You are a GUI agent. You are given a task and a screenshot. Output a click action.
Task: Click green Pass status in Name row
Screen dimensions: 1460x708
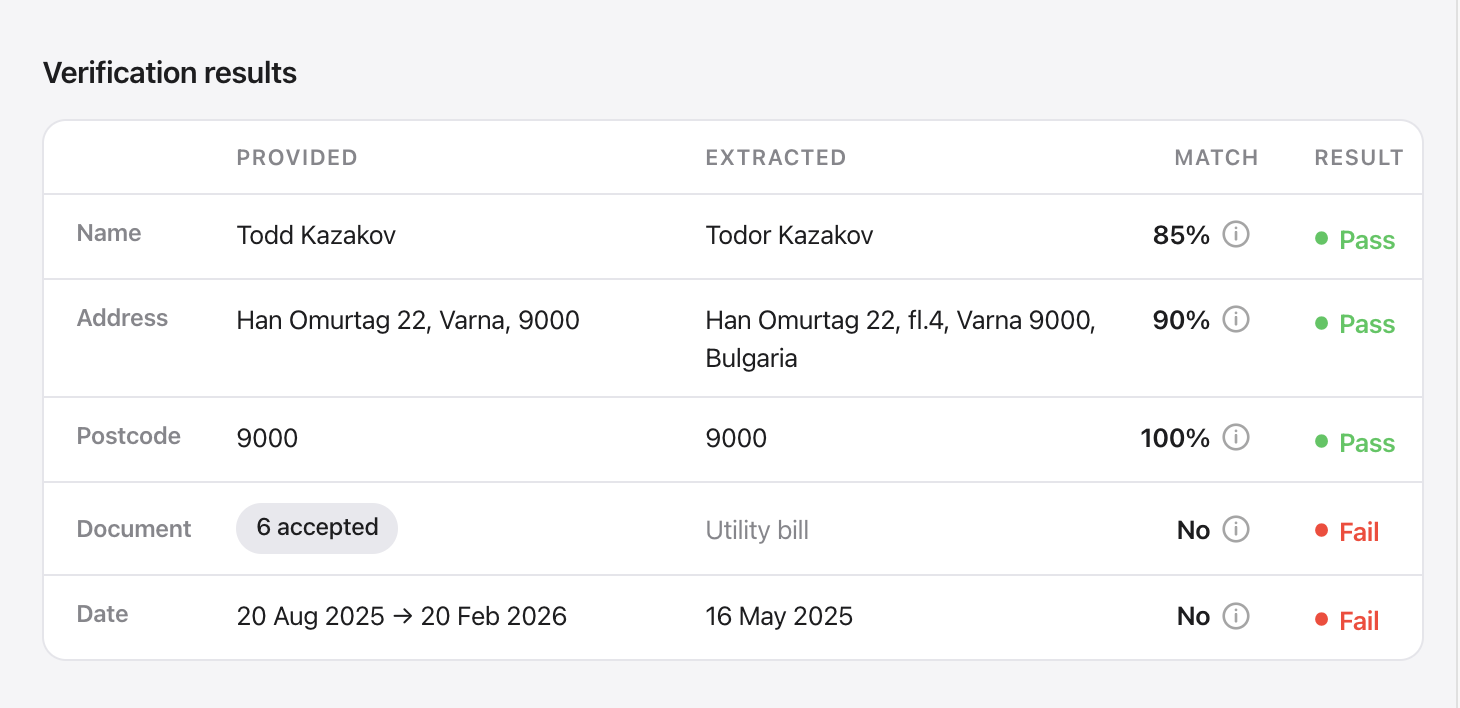pos(1355,240)
